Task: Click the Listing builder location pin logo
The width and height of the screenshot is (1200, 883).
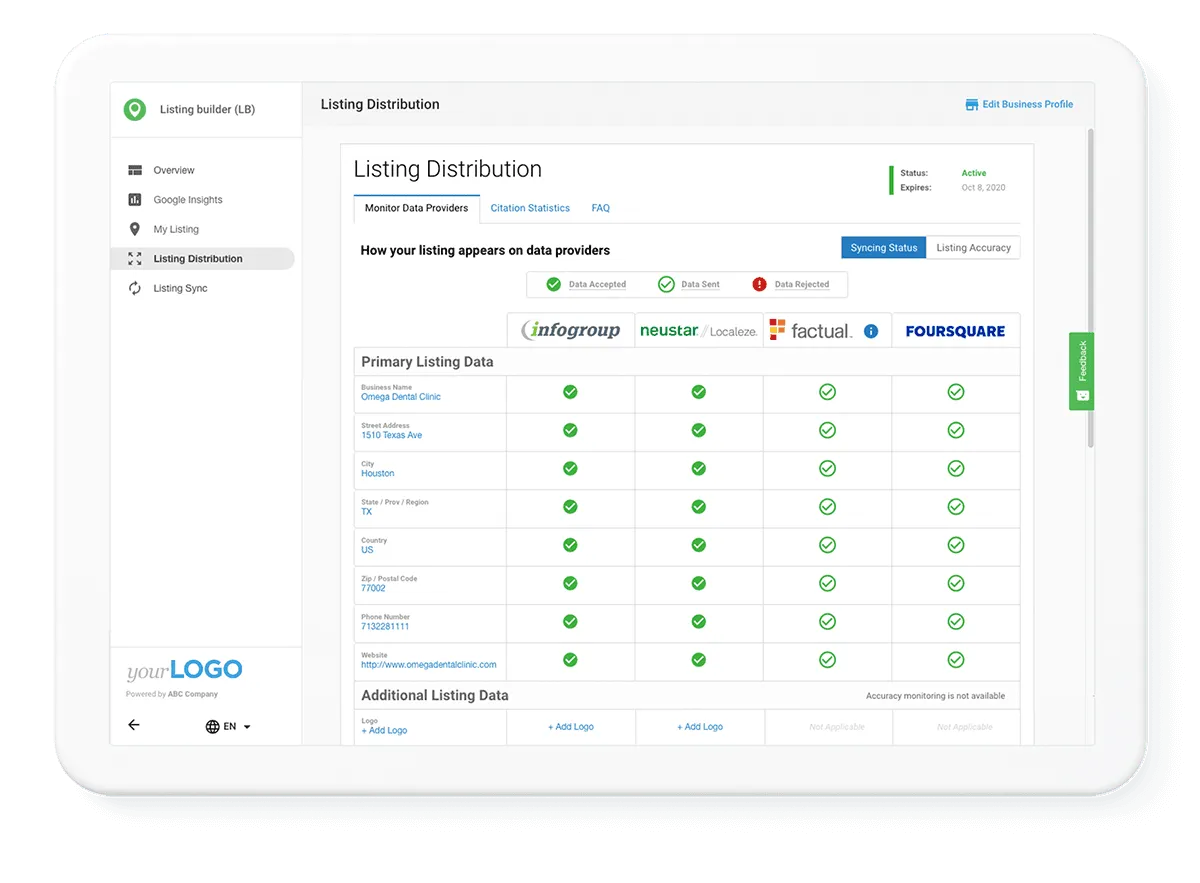Action: tap(134, 109)
